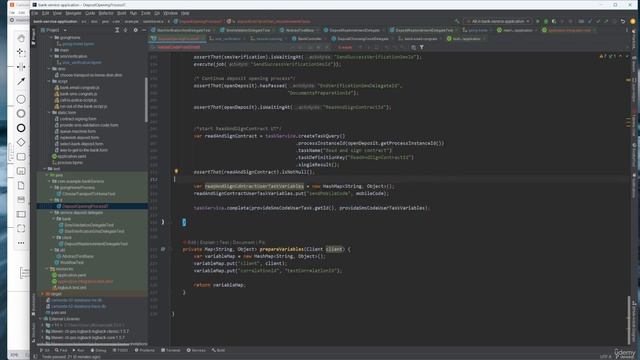Select the move tool in annotation sidebar
Image resolution: width=640 pixels, height=360 pixels.
tap(21, 52)
